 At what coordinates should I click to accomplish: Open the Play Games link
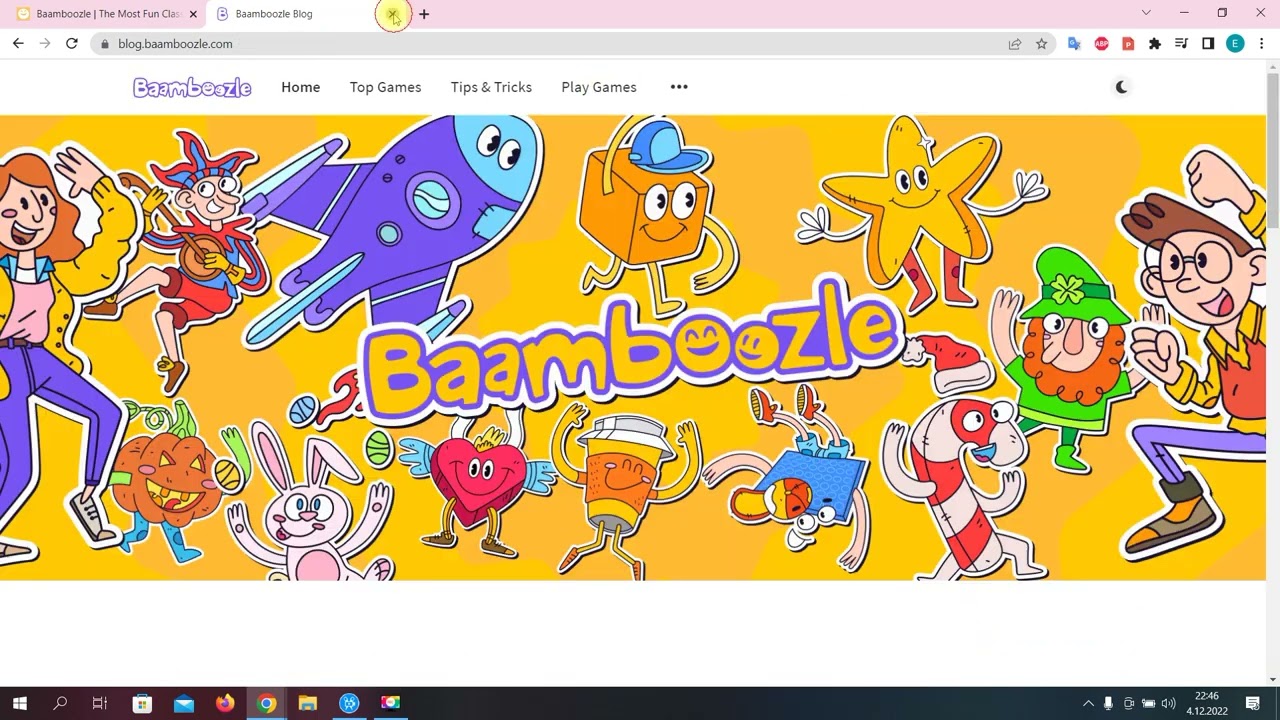point(599,87)
